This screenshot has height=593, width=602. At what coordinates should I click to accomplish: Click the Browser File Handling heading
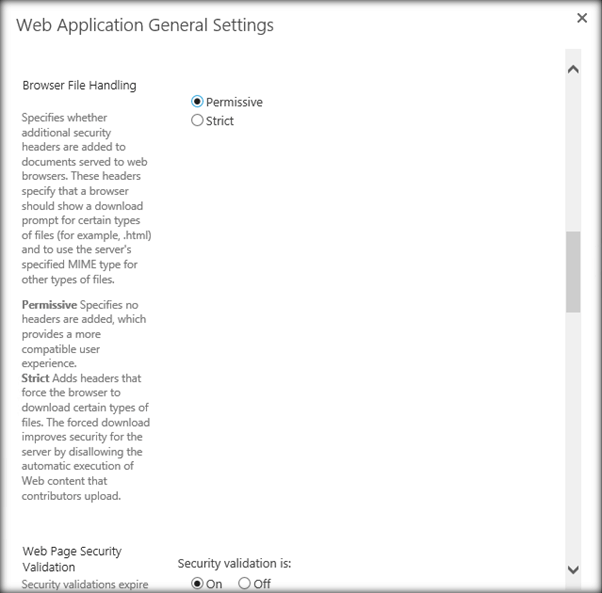79,86
